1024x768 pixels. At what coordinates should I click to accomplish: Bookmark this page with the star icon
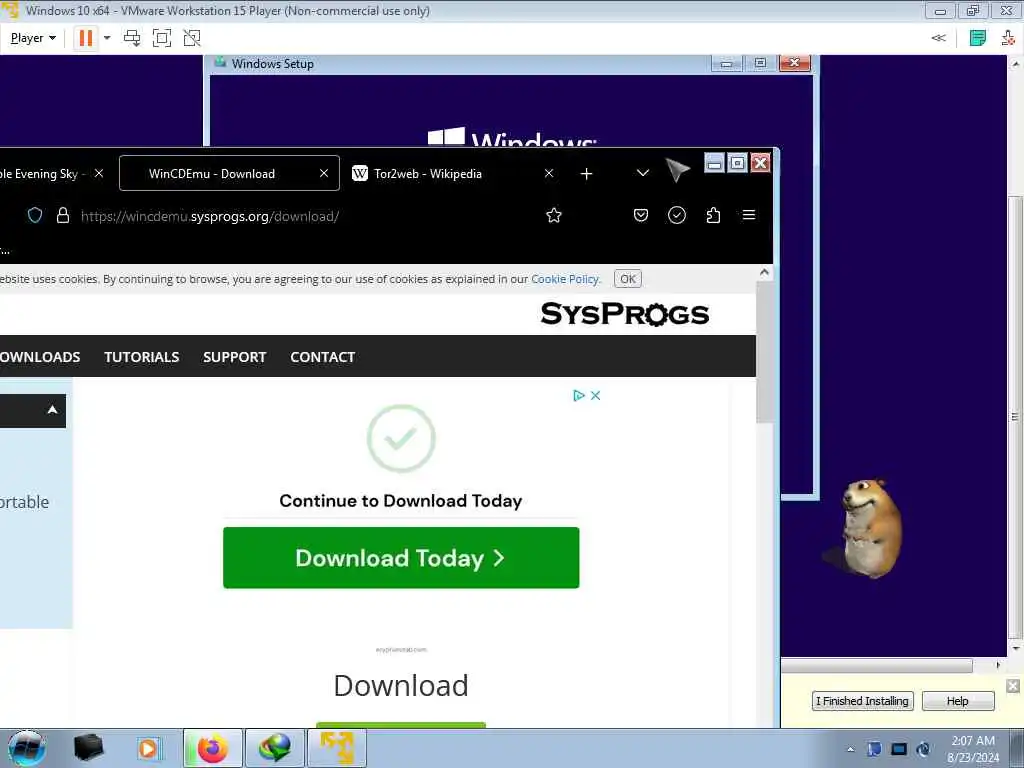[x=554, y=216]
